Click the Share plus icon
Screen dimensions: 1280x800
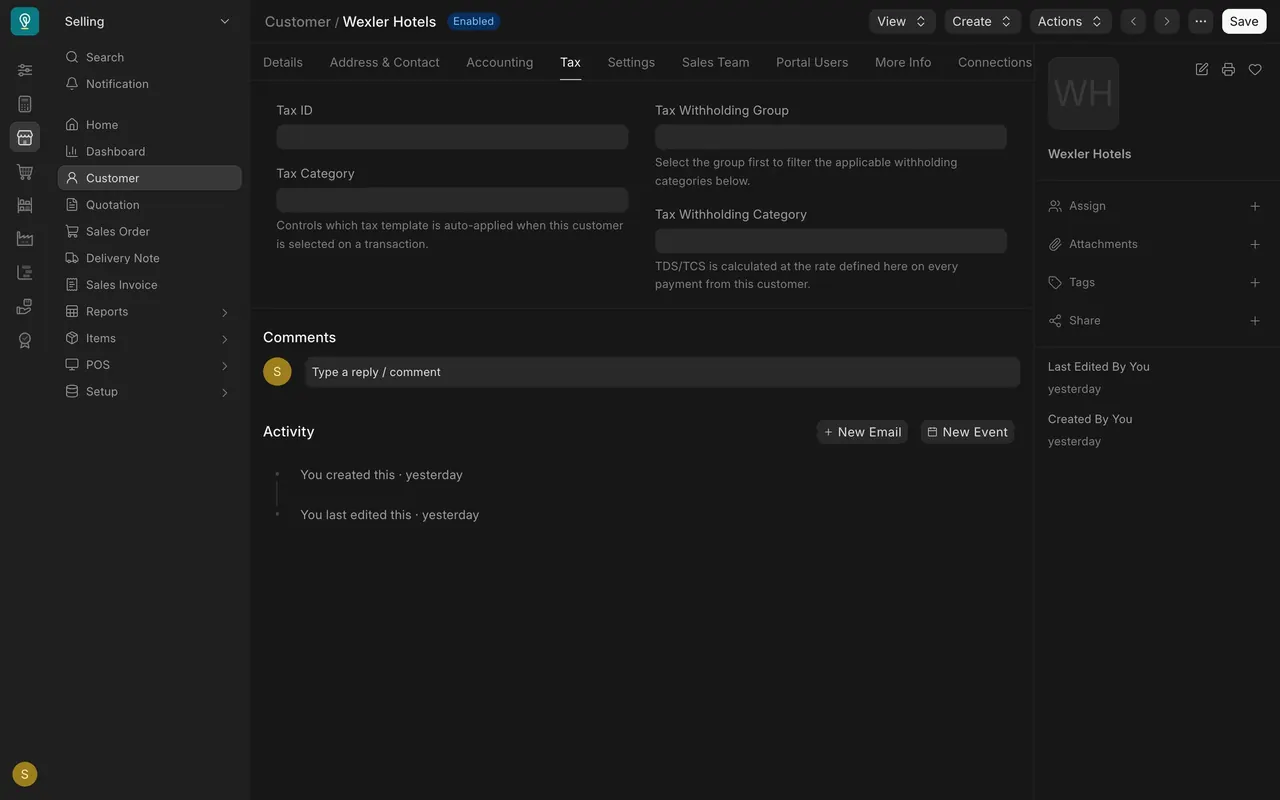point(1255,321)
